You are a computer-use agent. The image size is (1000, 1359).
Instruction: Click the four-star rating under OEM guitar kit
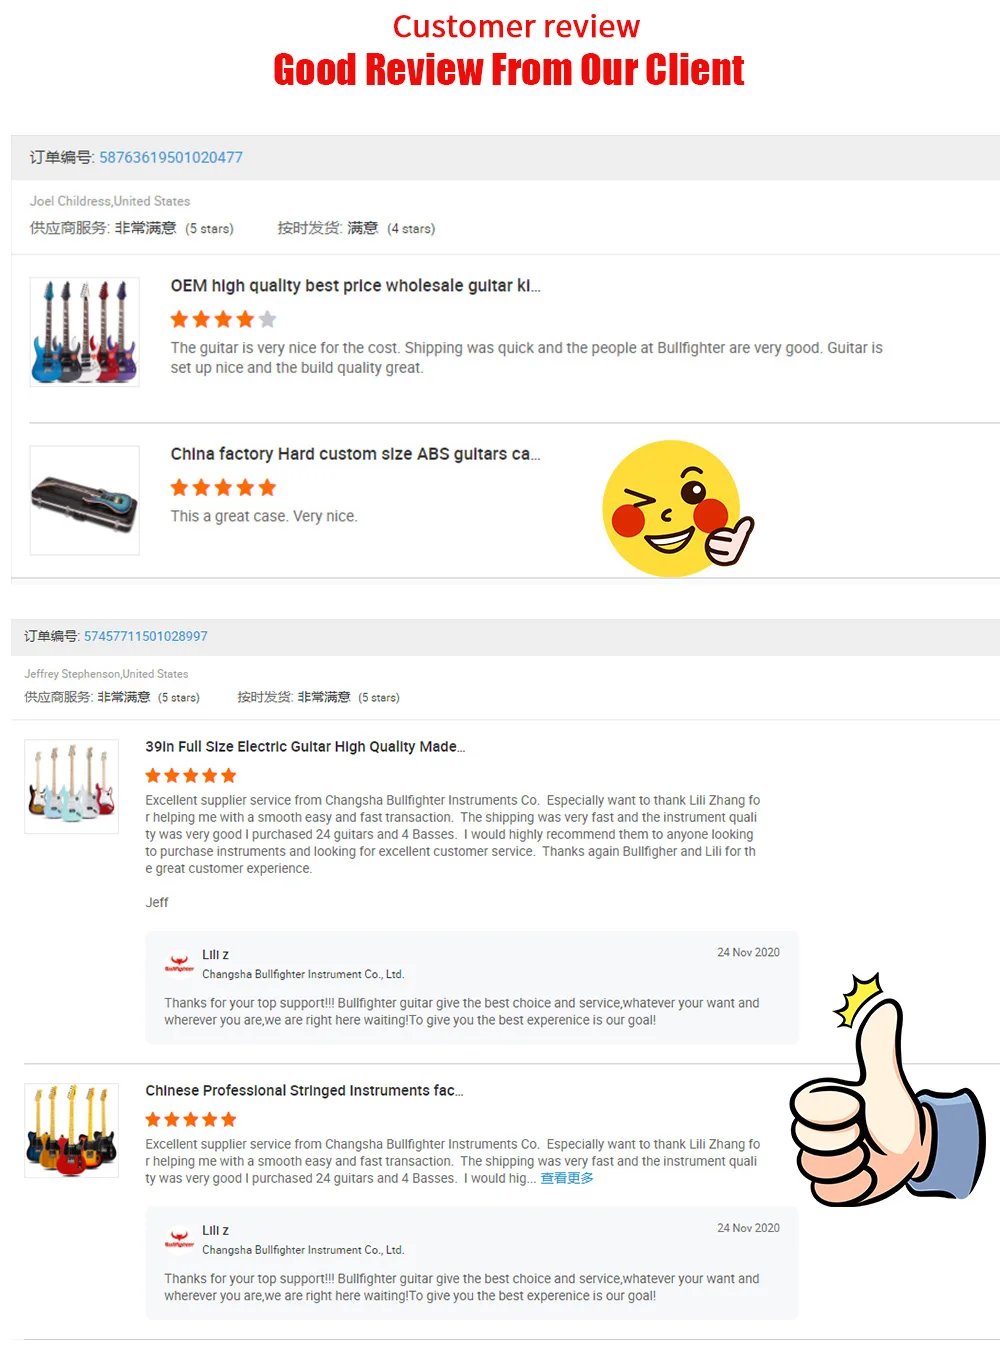(223, 319)
